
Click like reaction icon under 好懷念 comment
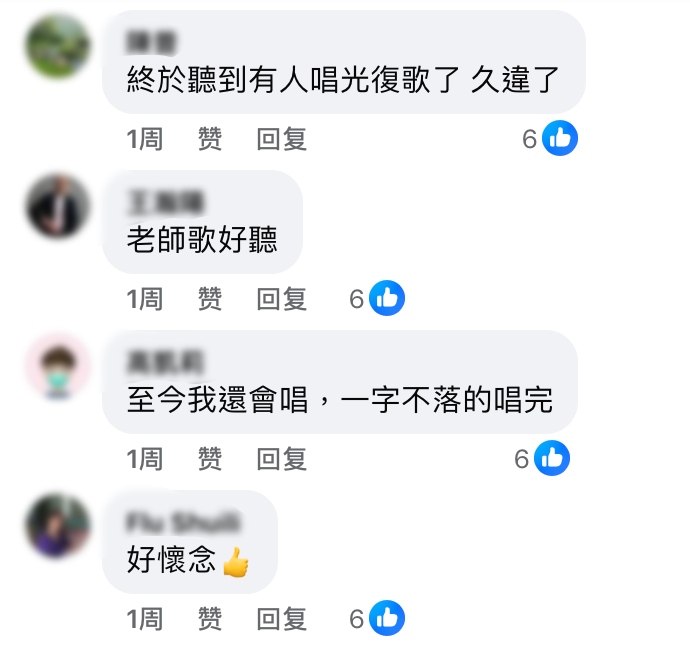(x=387, y=618)
